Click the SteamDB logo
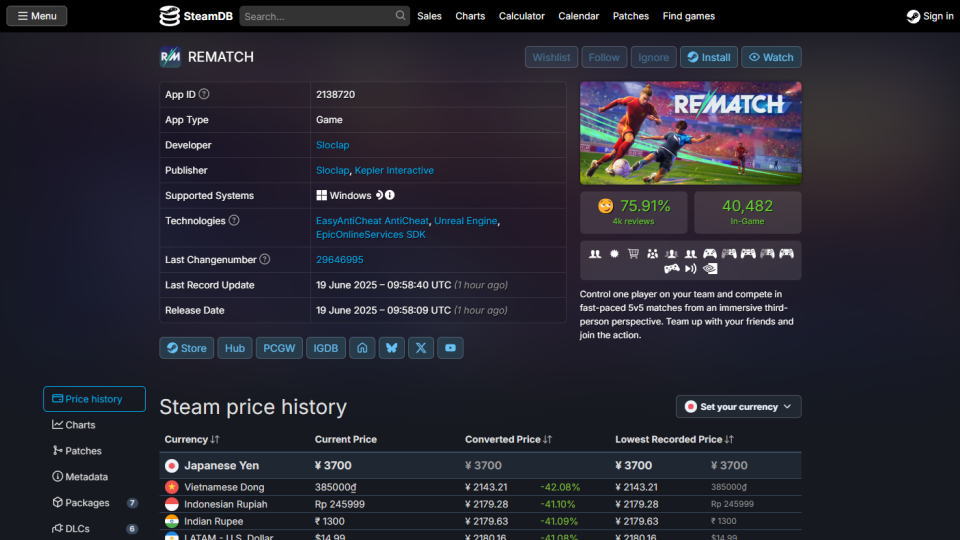Viewport: 960px width, 540px height. point(196,16)
